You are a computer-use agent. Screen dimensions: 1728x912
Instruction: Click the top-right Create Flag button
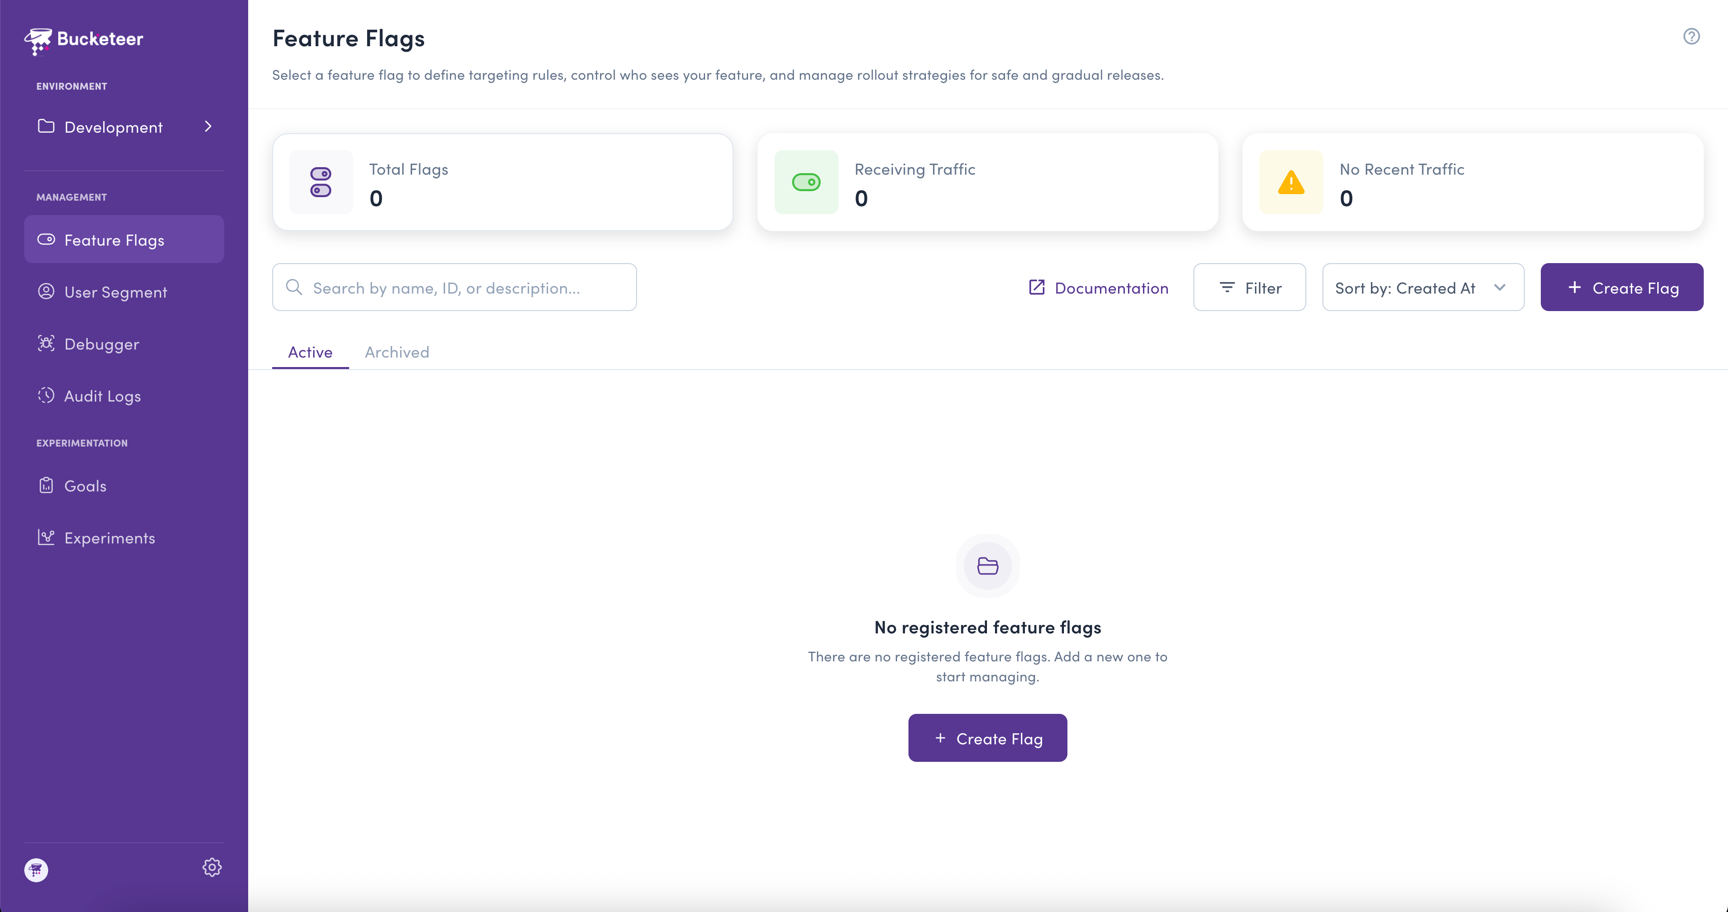click(1621, 288)
